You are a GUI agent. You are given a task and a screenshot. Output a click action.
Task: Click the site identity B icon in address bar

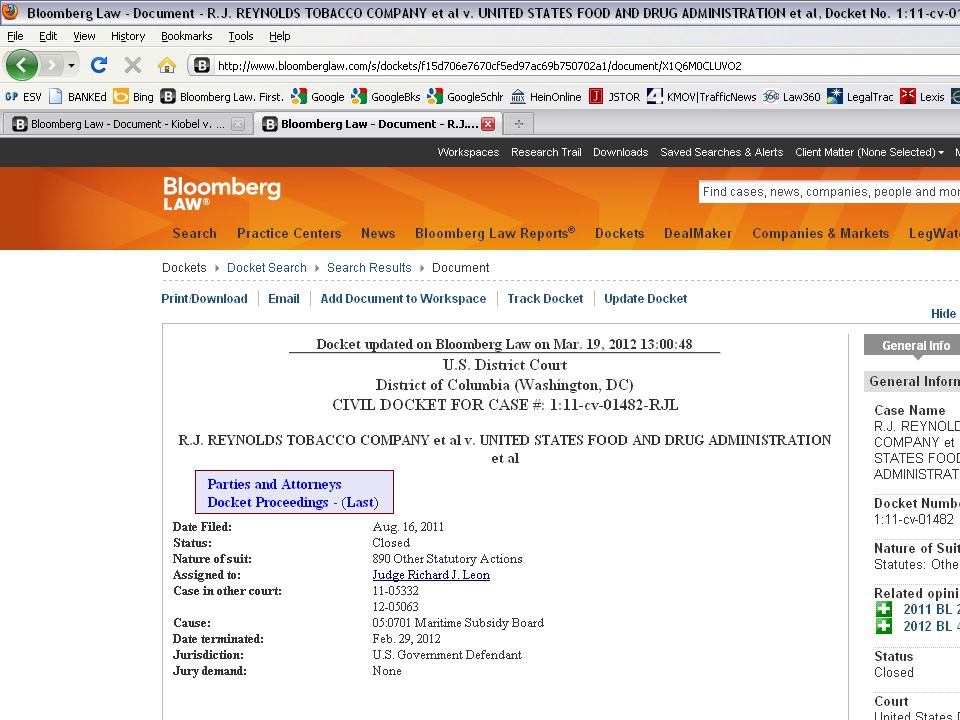[202, 66]
